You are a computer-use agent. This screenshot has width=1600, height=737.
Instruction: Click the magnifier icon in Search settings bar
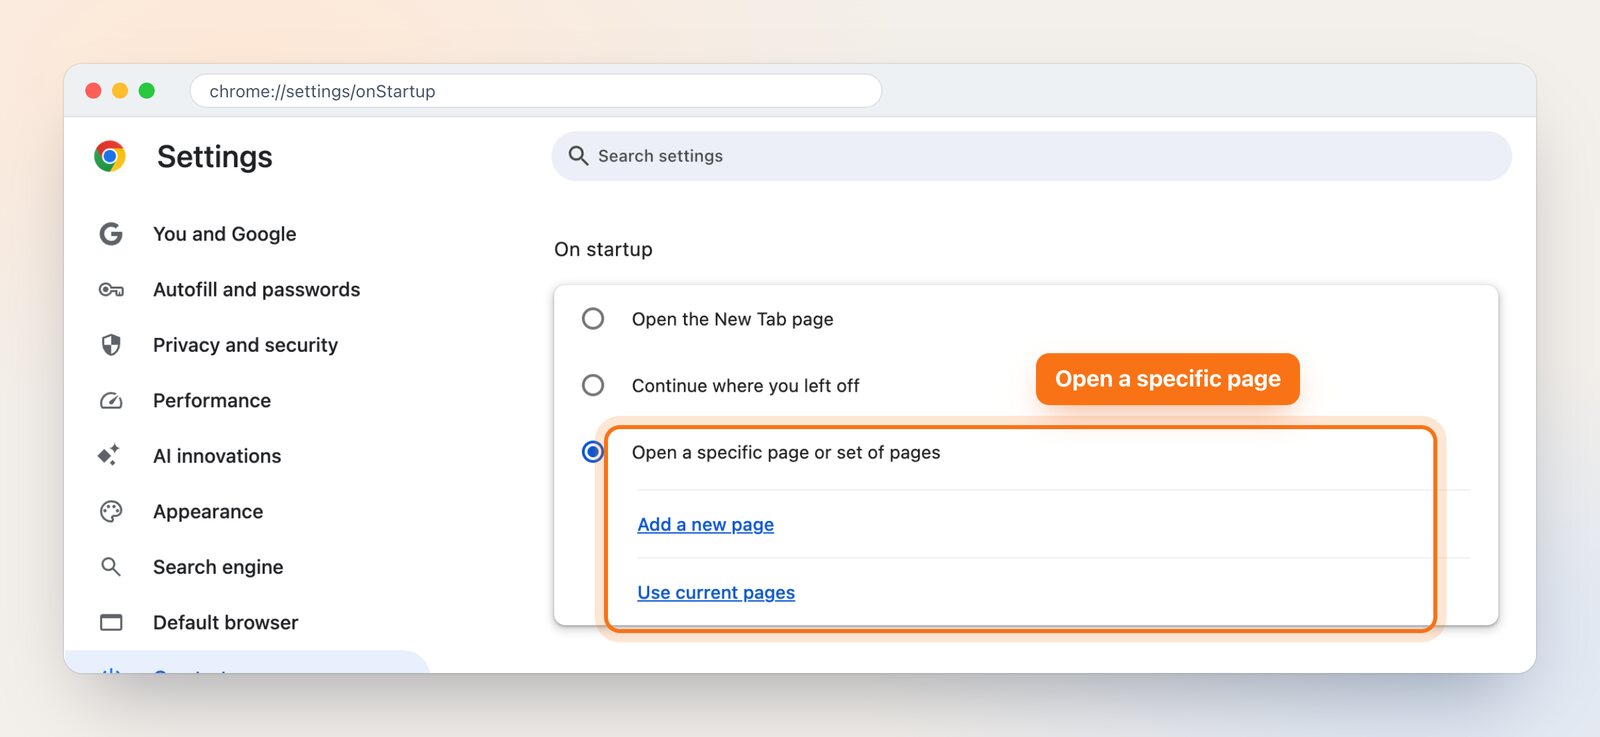(x=578, y=156)
